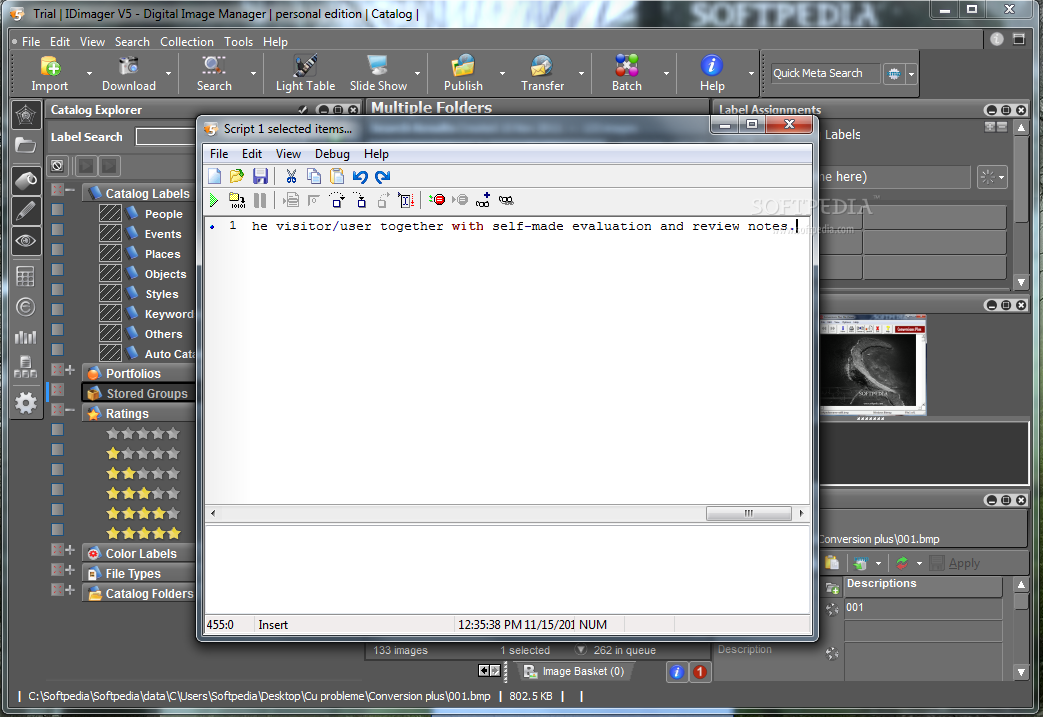Open the Batch tool
The width and height of the screenshot is (1043, 717).
coord(627,74)
